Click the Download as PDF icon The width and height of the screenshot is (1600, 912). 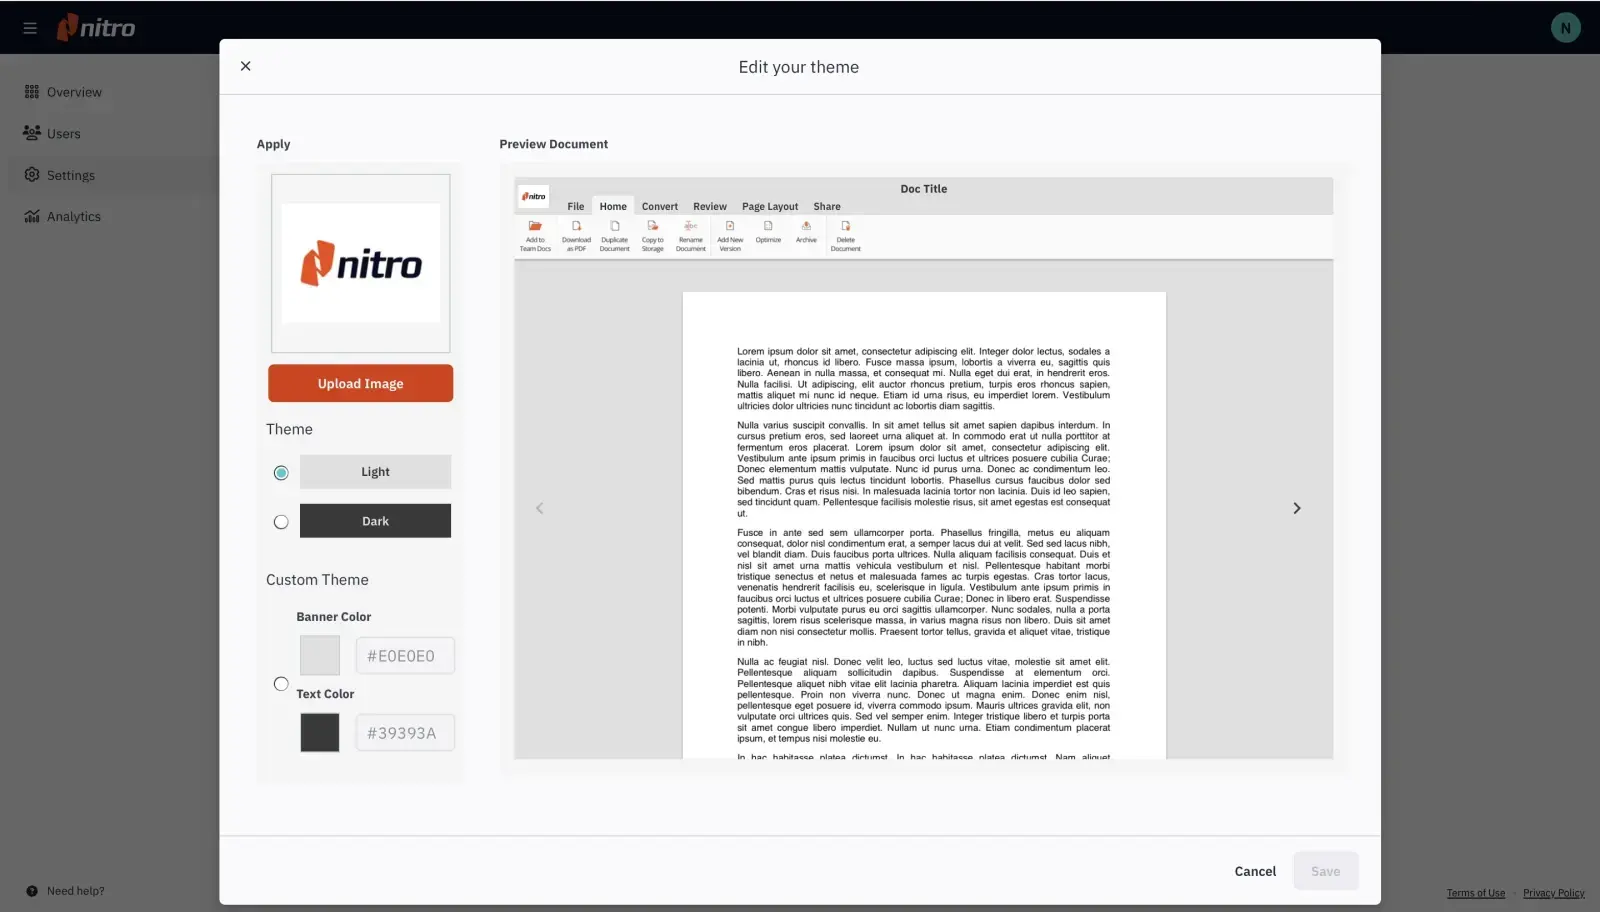576,227
